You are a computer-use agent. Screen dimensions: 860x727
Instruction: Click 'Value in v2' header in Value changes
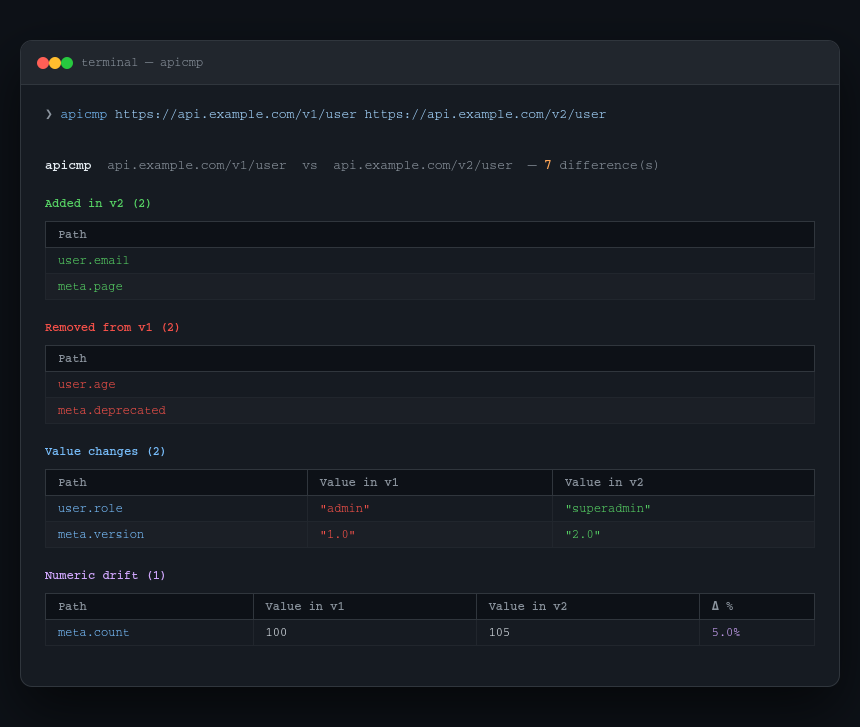click(x=683, y=482)
